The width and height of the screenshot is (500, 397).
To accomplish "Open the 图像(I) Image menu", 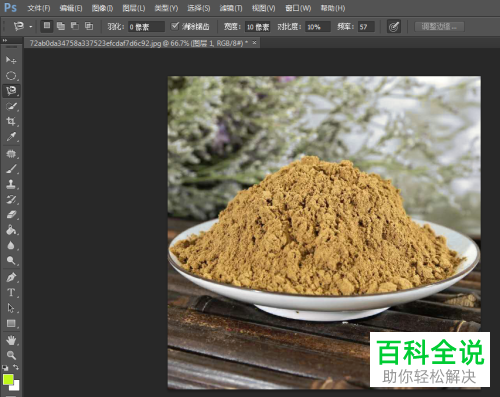I will click(102, 8).
